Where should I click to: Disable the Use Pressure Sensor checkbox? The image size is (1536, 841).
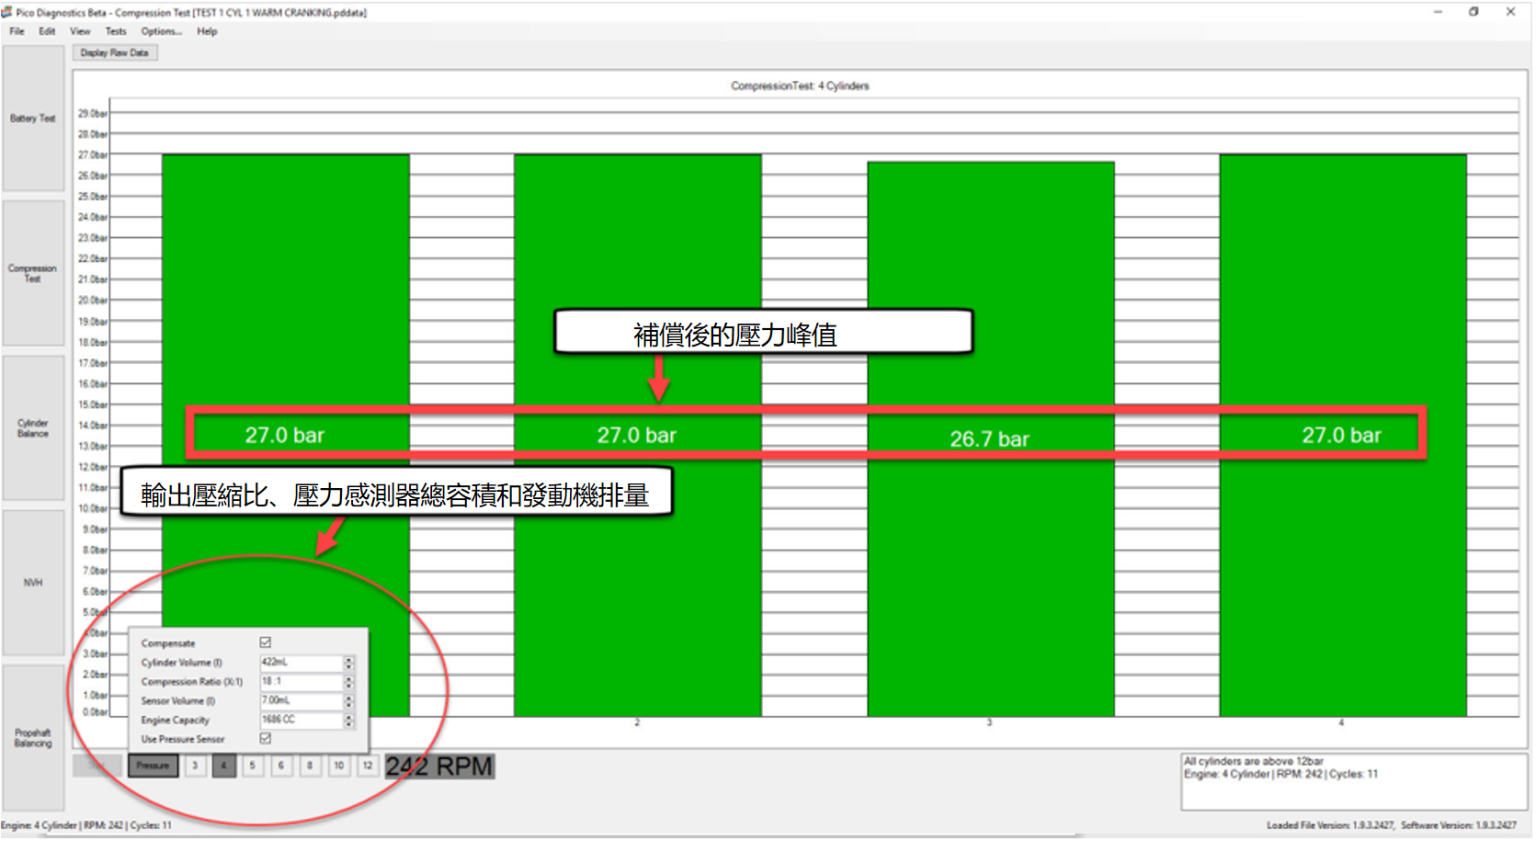265,739
